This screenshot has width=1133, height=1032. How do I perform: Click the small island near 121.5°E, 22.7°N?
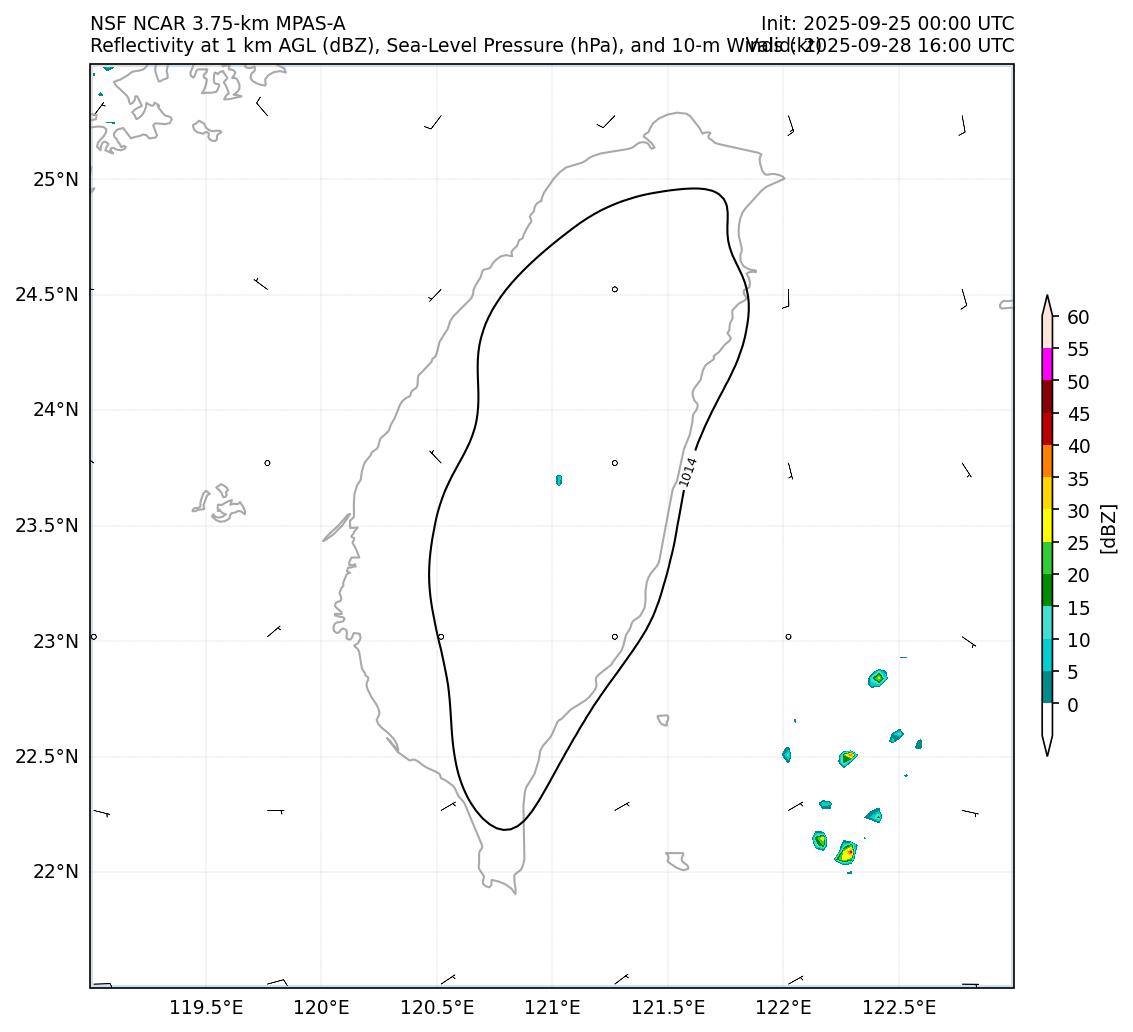click(663, 720)
